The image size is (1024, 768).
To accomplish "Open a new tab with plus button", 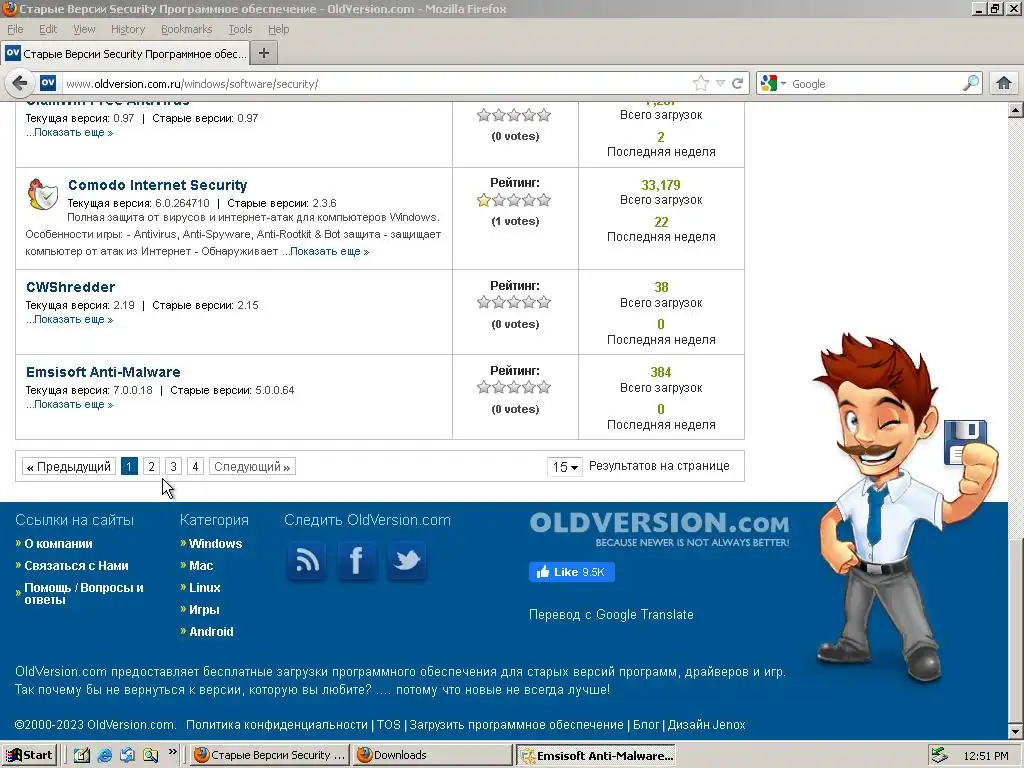I will (264, 53).
